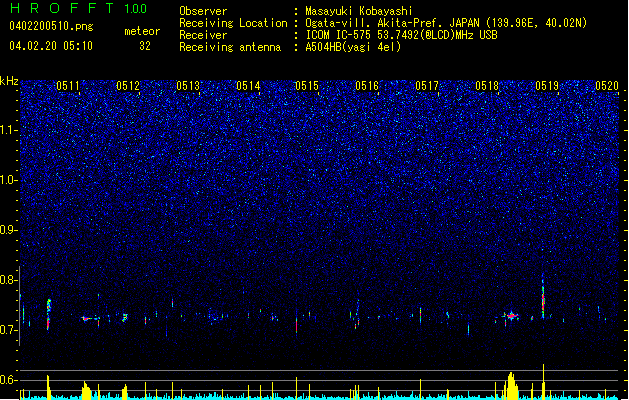
Task: Click the 0520 time marker
Action: (x=607, y=86)
